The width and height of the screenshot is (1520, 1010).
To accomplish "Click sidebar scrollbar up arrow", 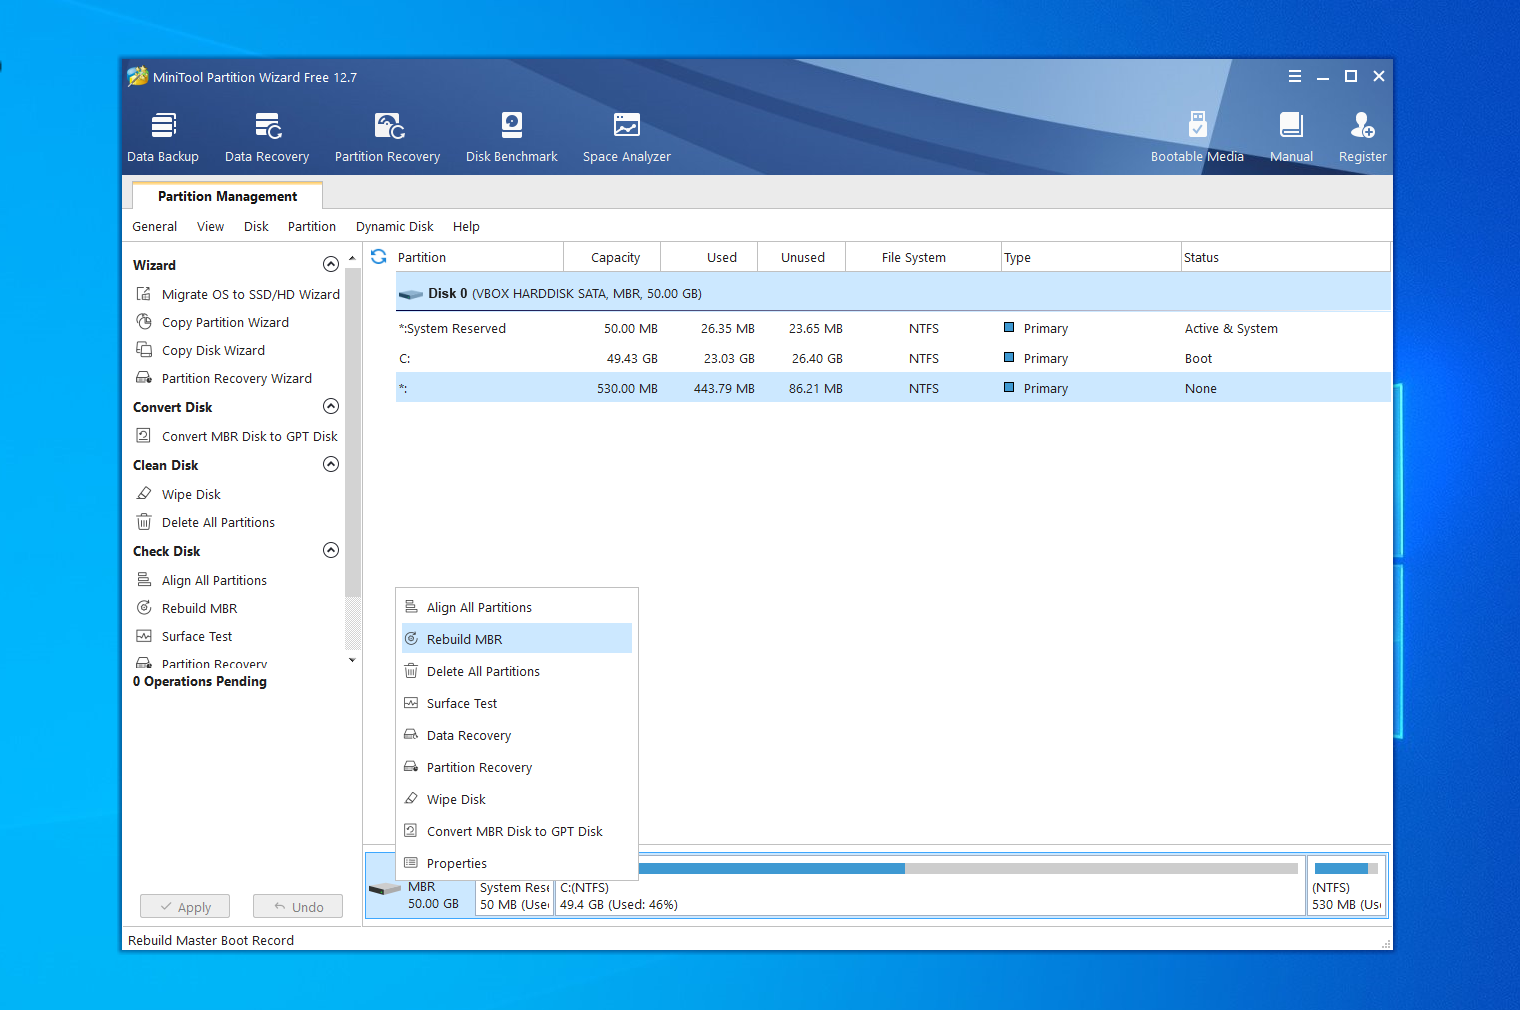I will 352,259.
